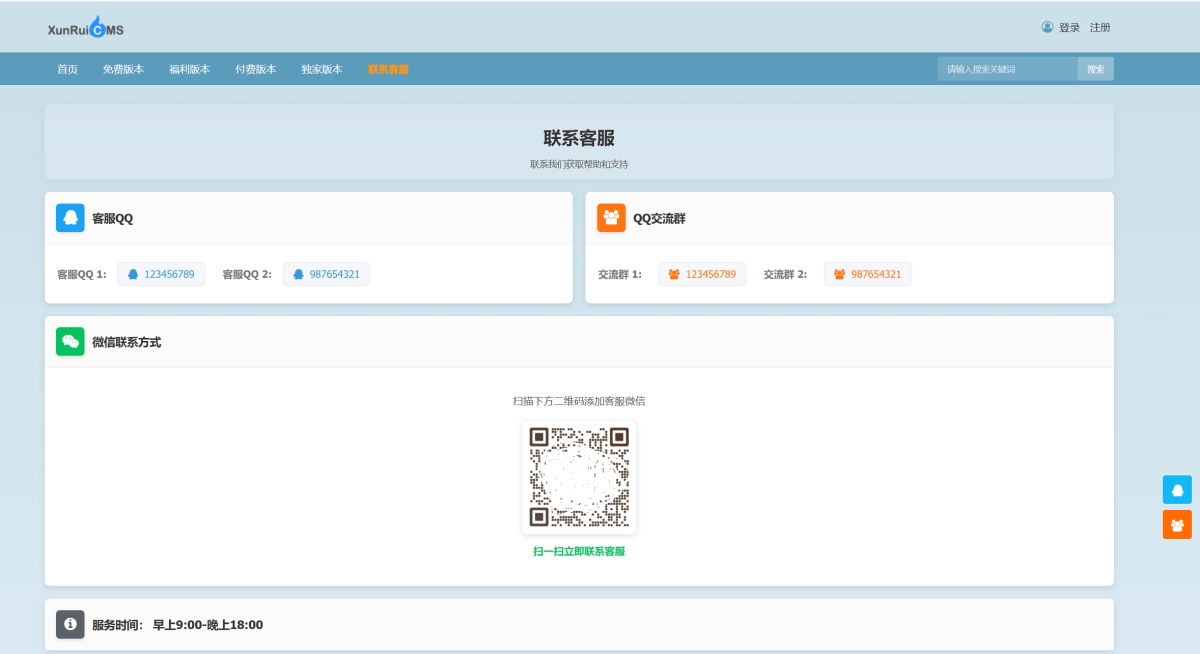Click the 搜索 search button
This screenshot has width=1200, height=654.
coord(1096,69)
